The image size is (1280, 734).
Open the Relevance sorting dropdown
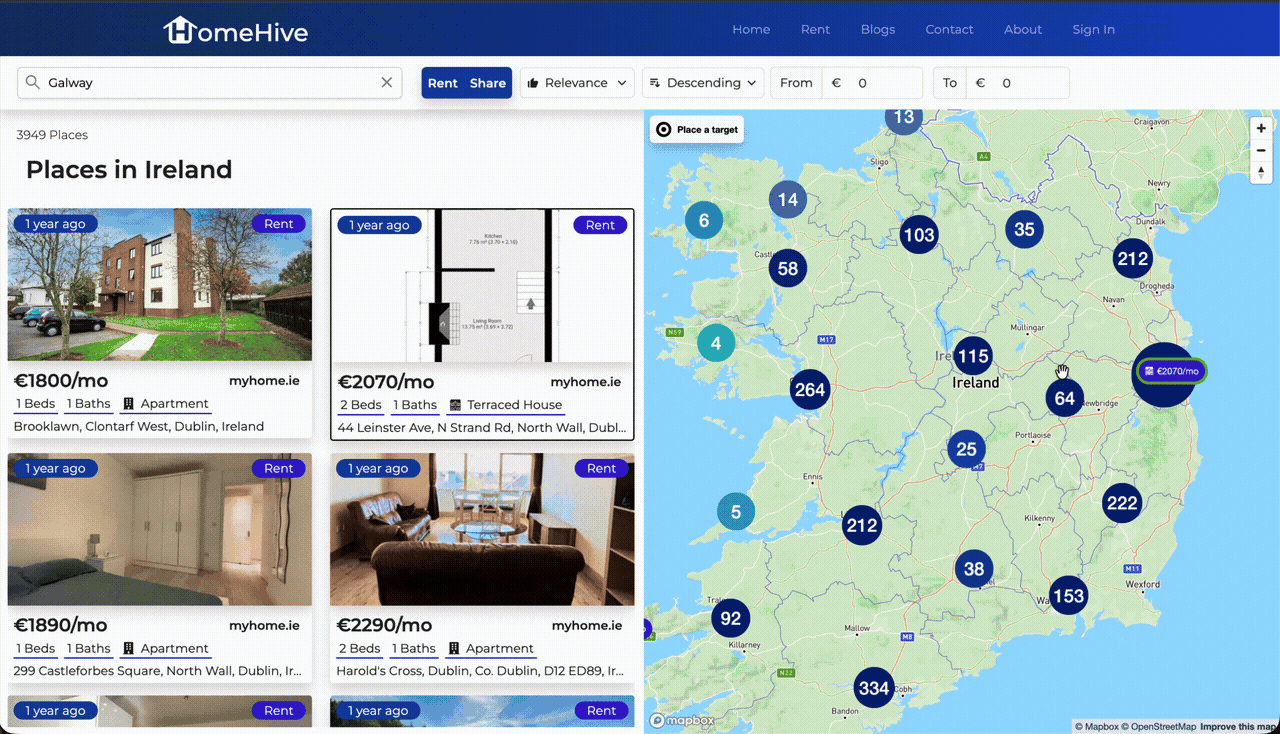pos(577,83)
